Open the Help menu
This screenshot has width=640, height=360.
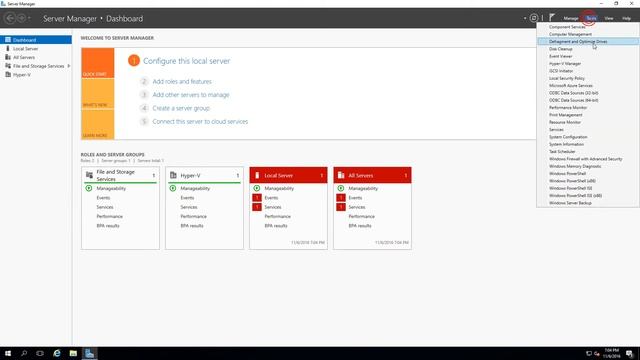(626, 18)
